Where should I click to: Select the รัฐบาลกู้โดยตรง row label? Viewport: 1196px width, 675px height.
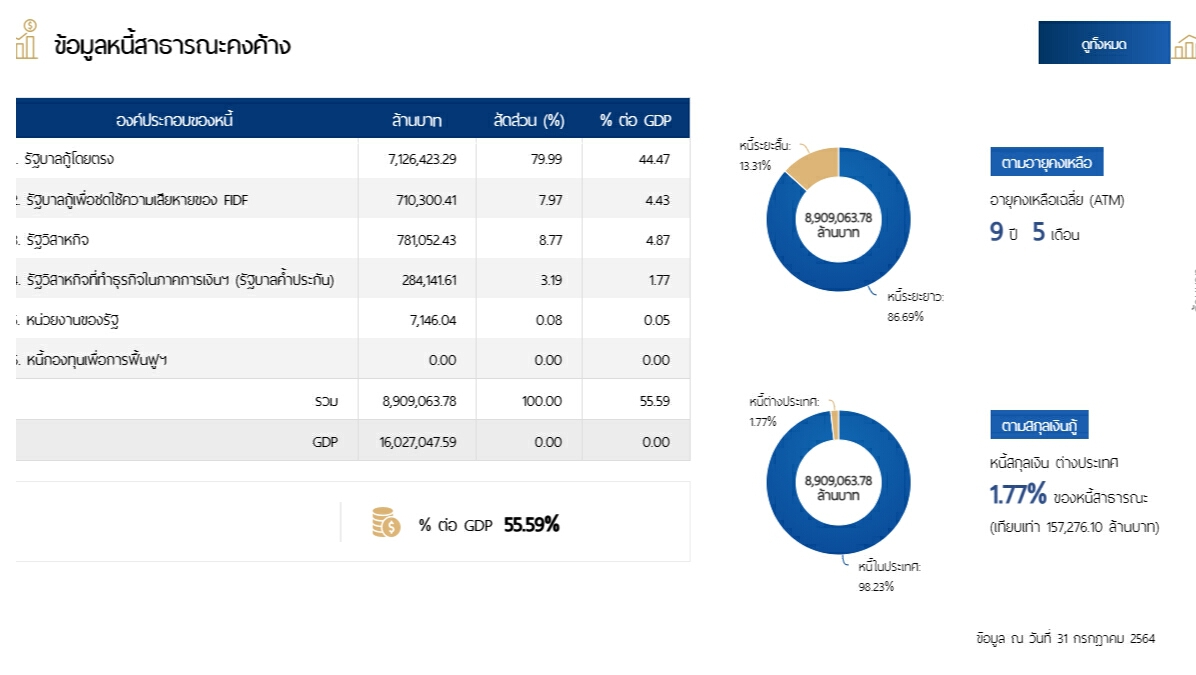(69, 159)
